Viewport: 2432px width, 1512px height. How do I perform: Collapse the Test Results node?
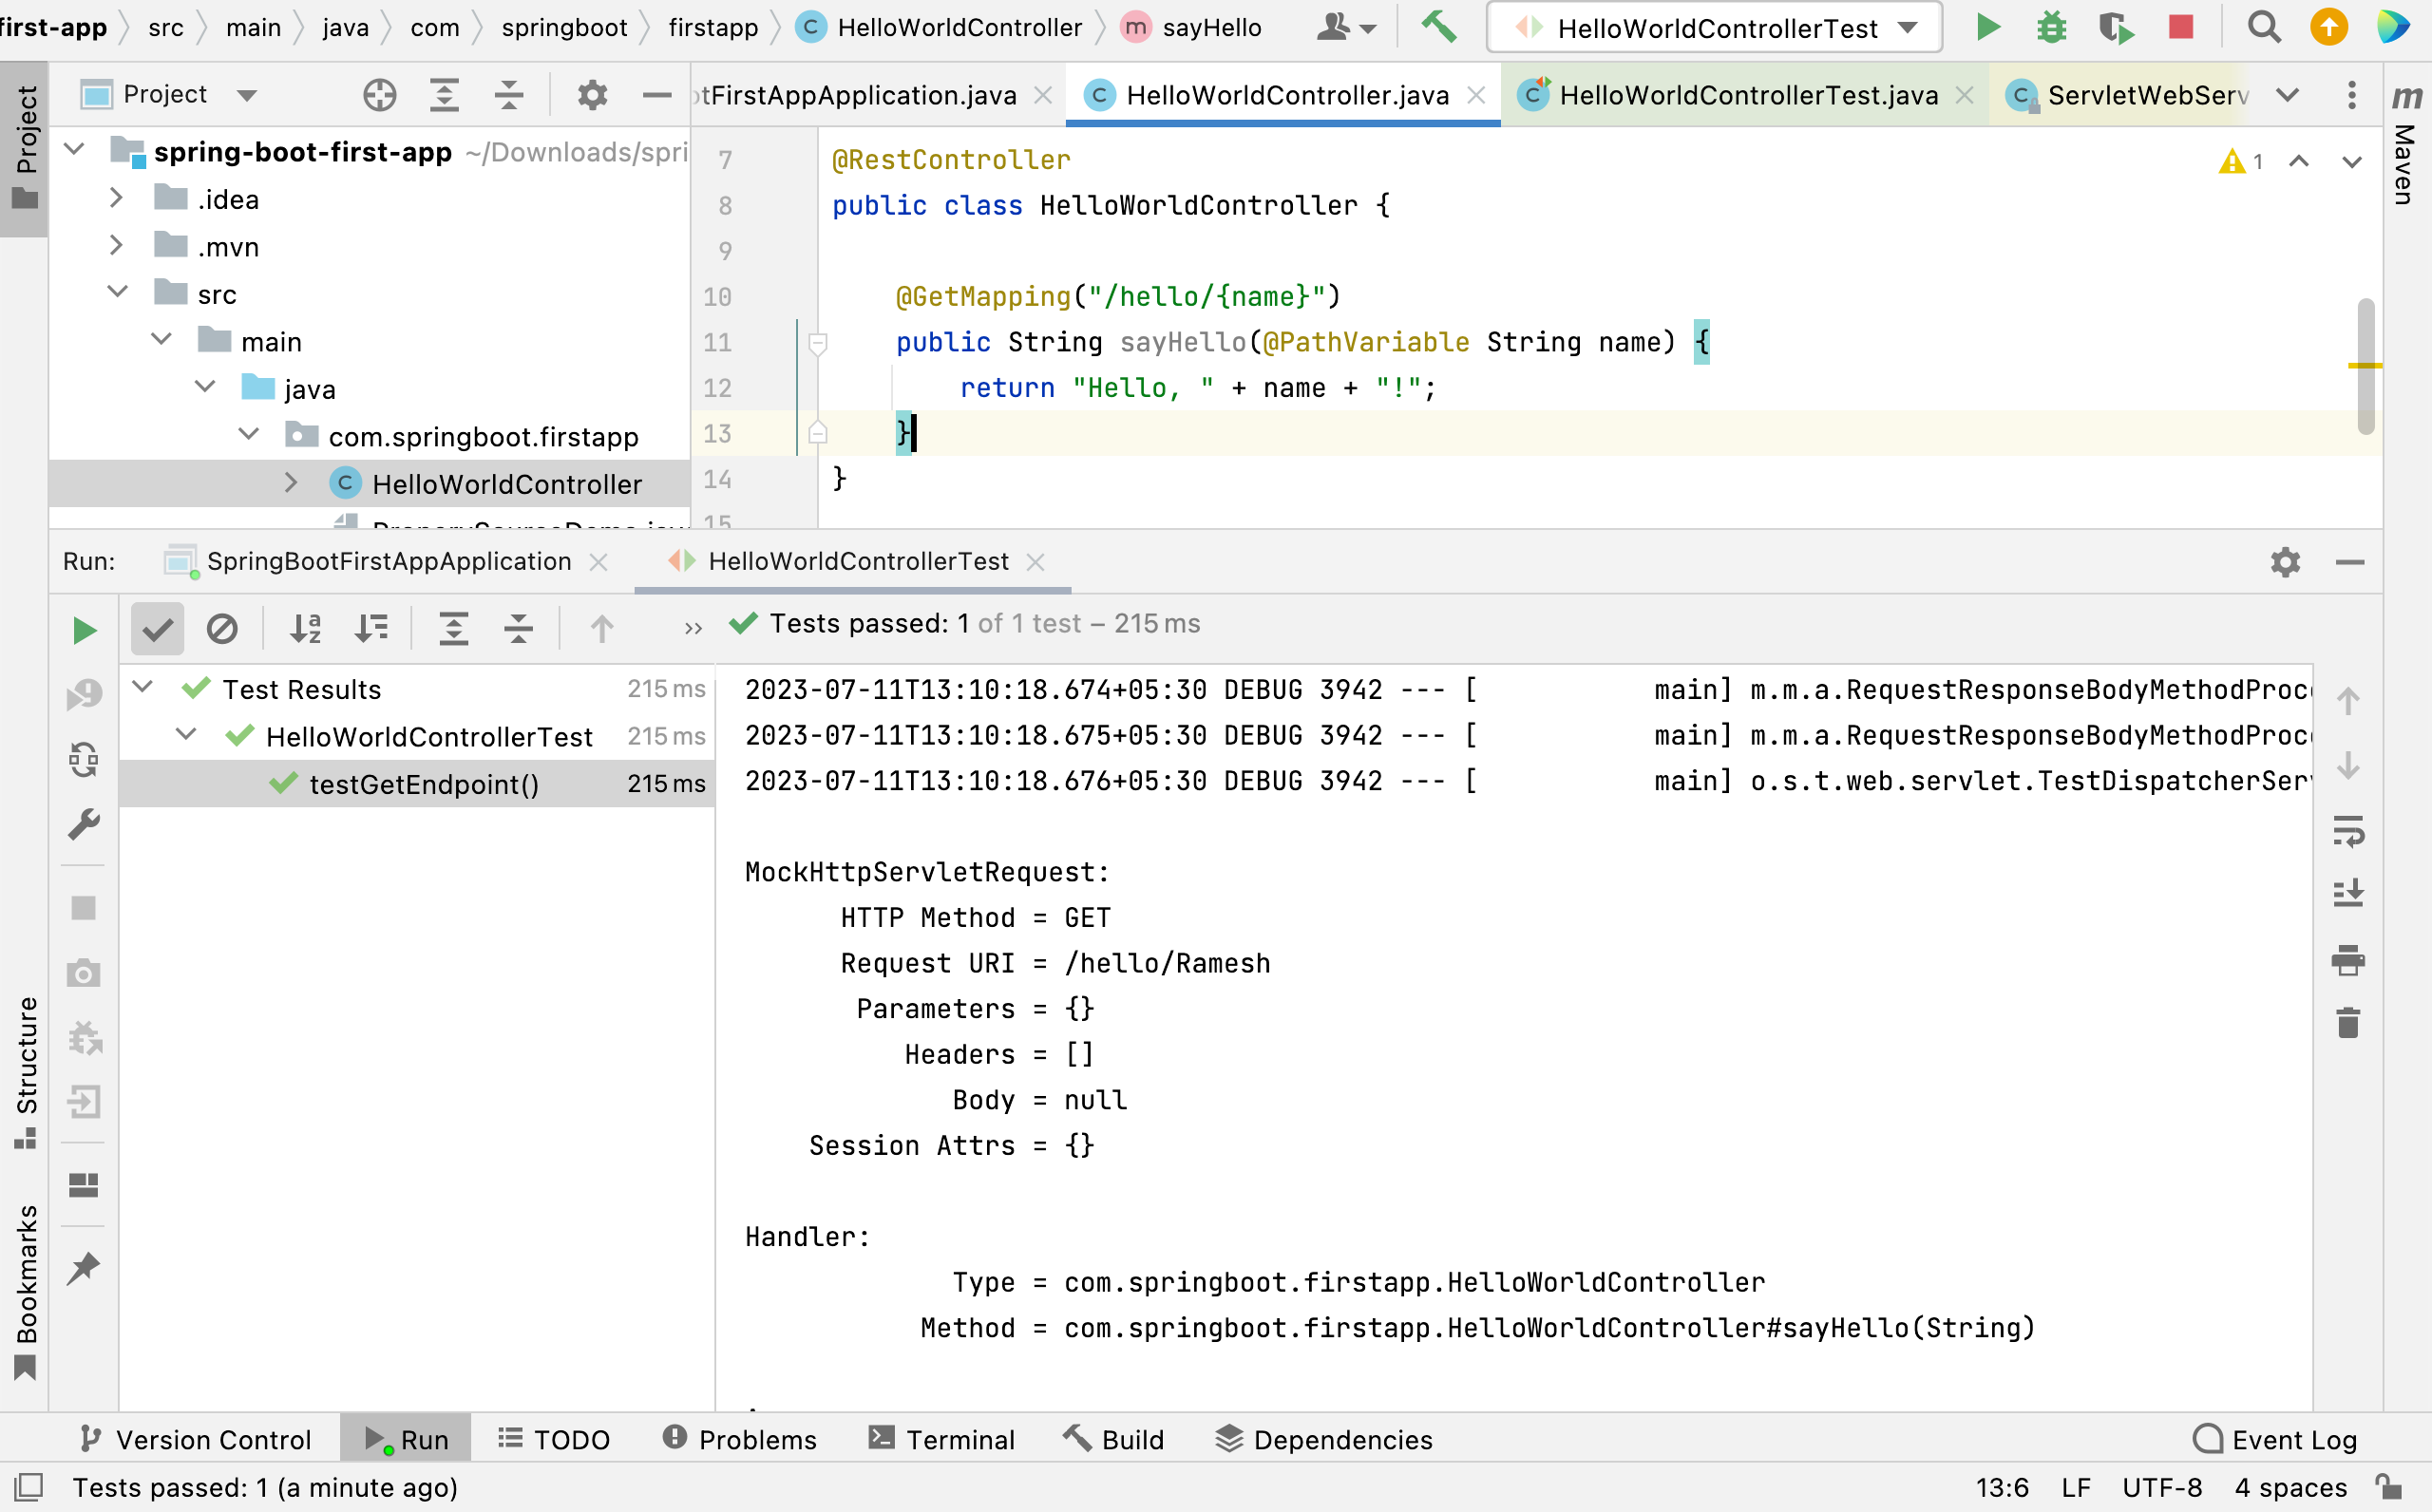(143, 687)
